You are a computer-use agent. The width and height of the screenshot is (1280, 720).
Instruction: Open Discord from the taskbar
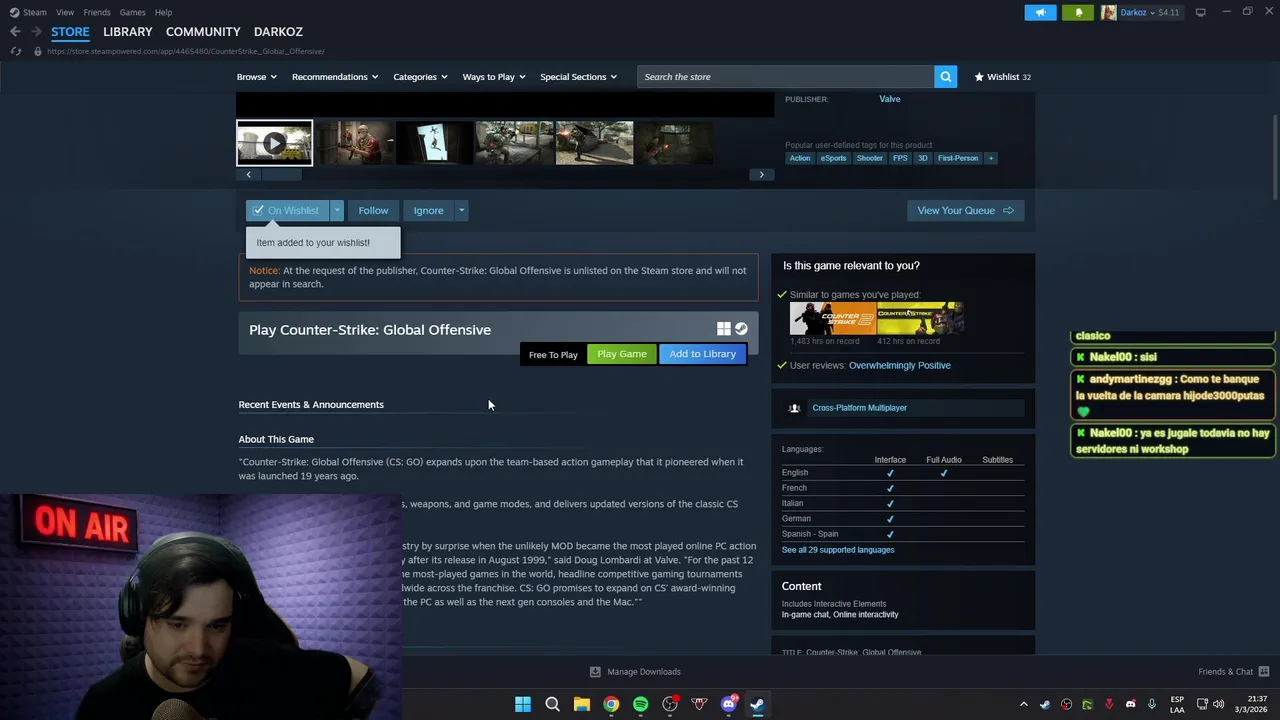[729, 704]
